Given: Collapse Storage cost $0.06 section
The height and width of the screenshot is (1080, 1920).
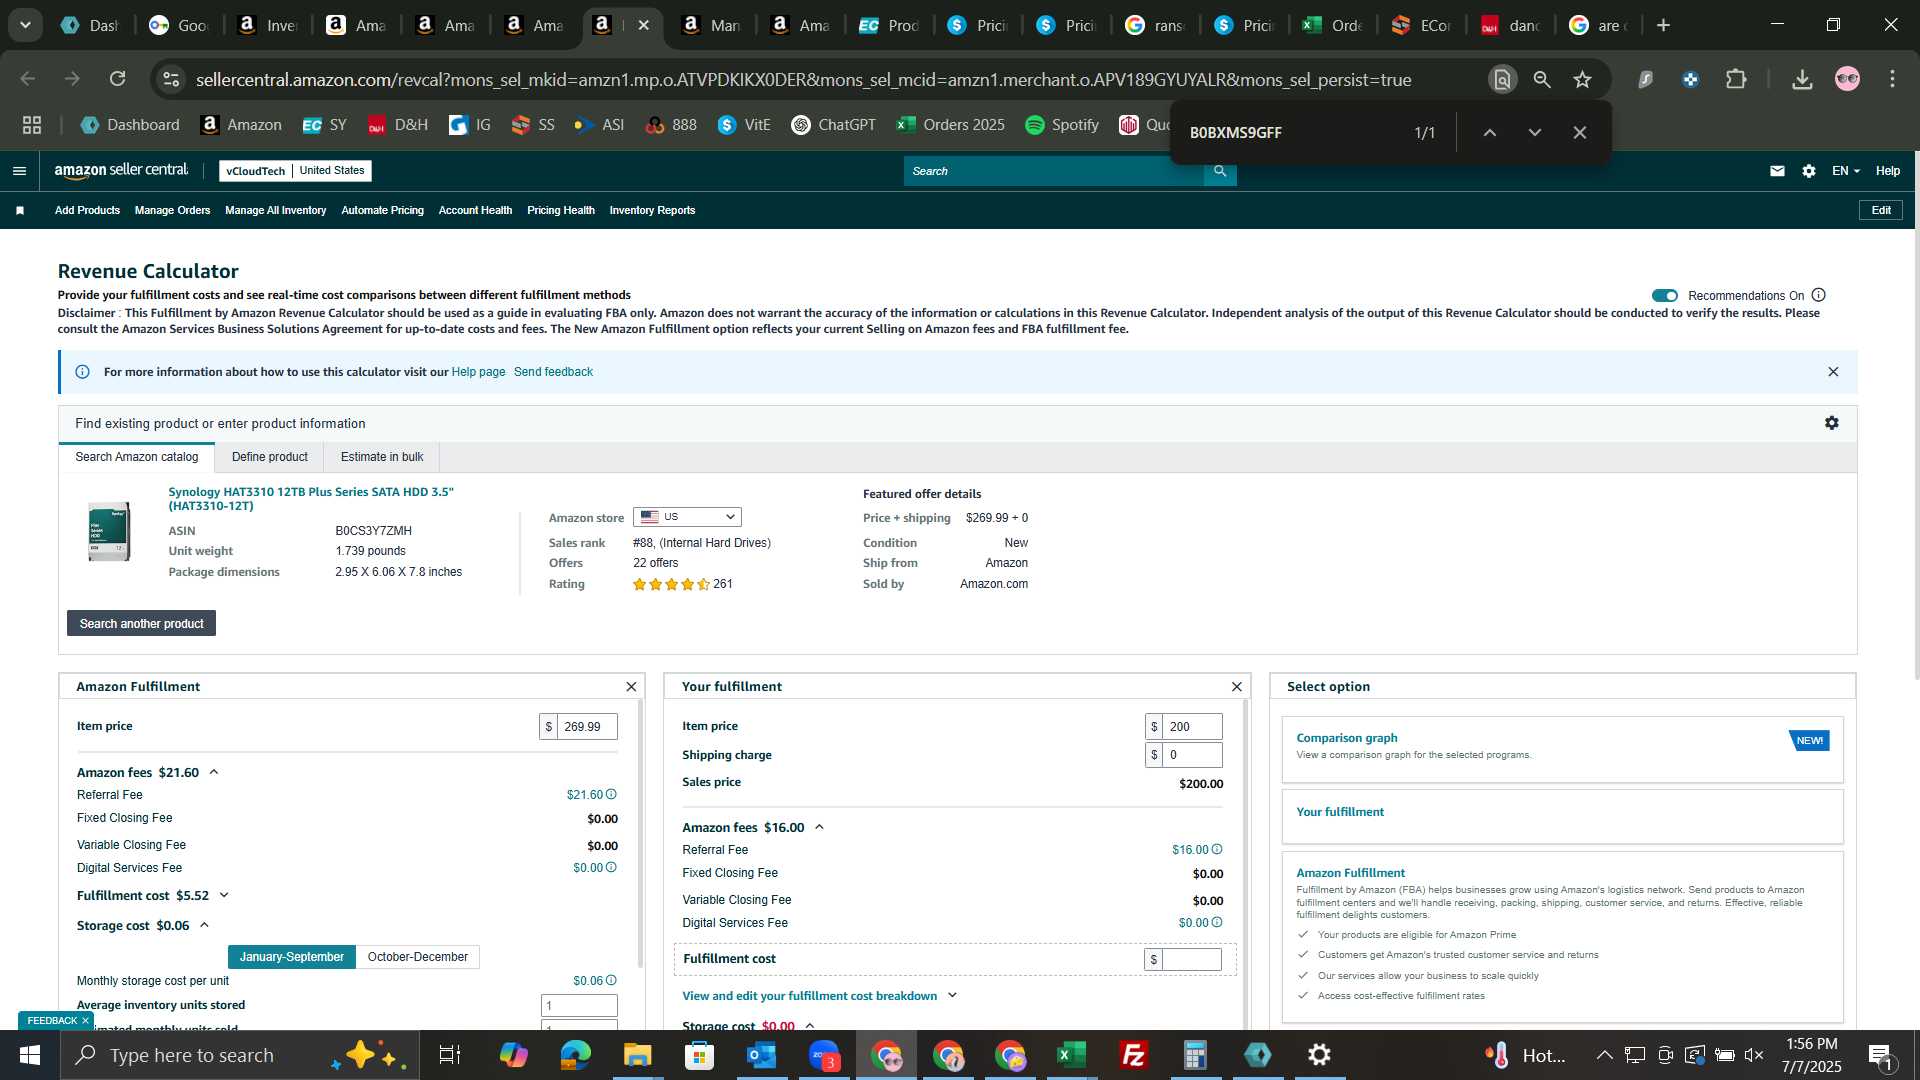Looking at the screenshot, I should coord(204,926).
